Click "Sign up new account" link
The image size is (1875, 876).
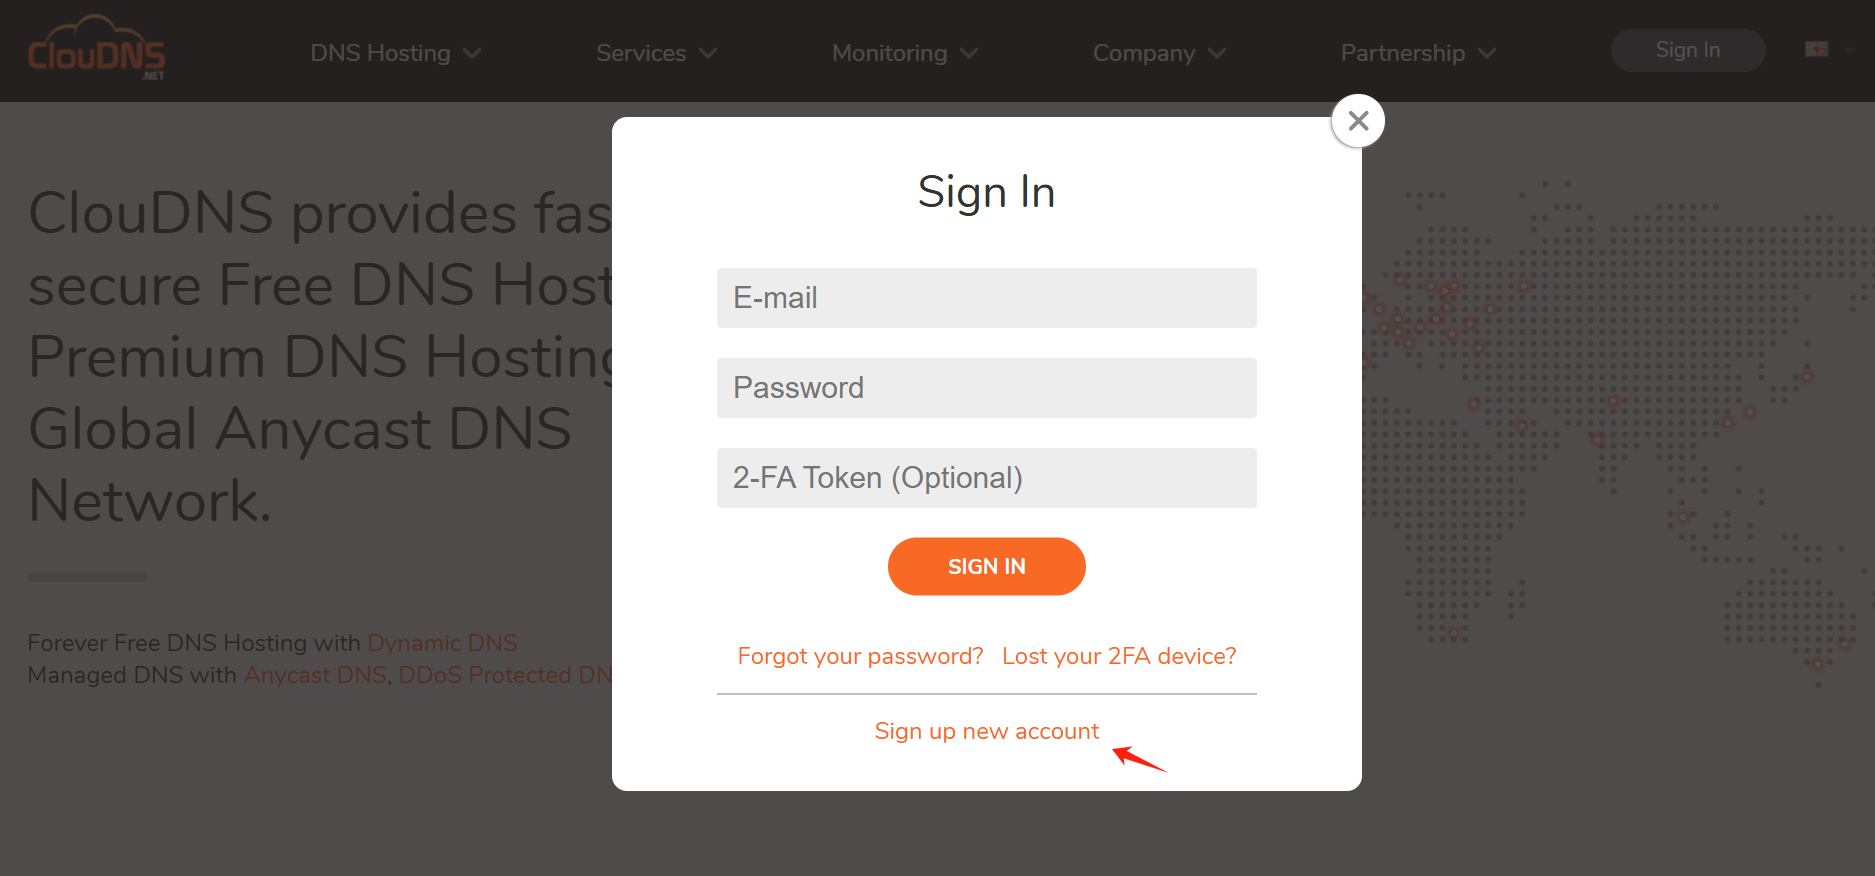point(986,731)
